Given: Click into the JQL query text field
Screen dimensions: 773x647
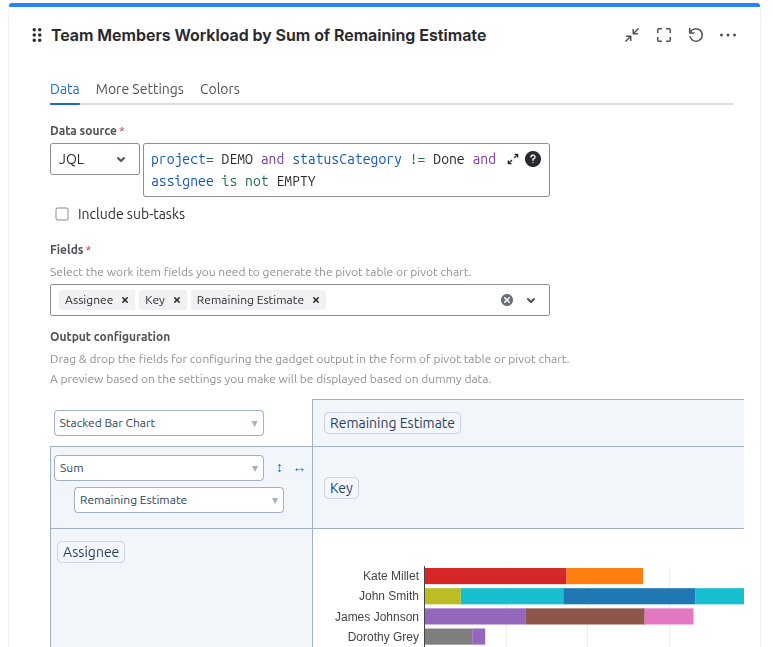Looking at the screenshot, I should [x=320, y=170].
